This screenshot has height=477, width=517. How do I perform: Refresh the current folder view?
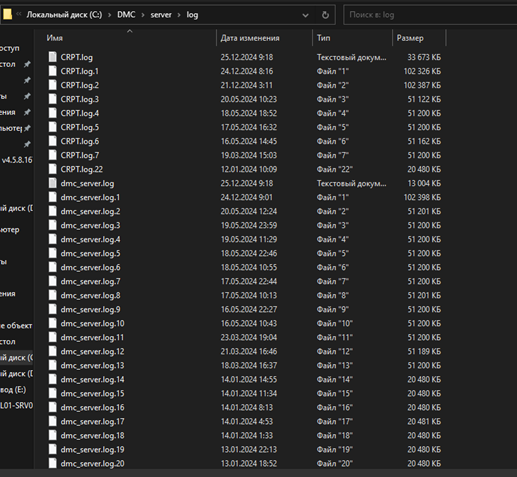pos(325,15)
